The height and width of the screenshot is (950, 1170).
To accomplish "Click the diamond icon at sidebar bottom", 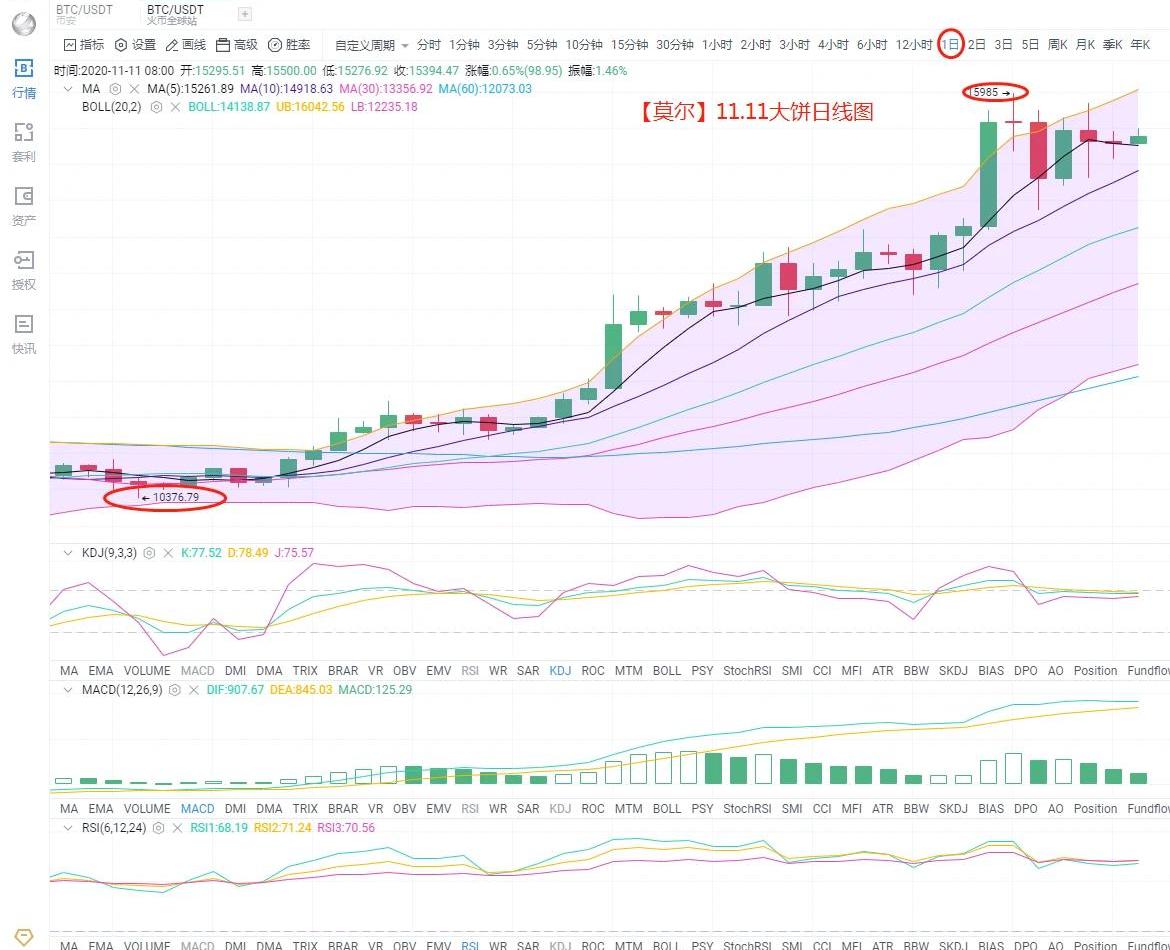I will (24, 936).
